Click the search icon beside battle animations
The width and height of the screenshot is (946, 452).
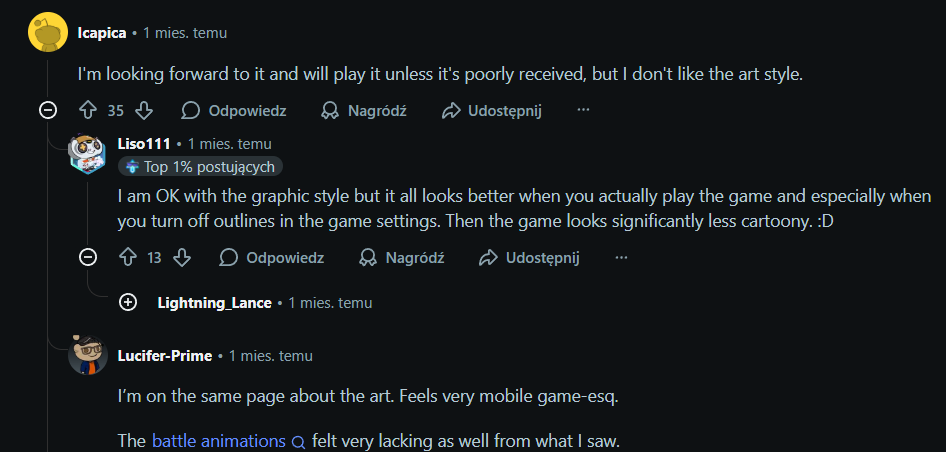click(297, 442)
